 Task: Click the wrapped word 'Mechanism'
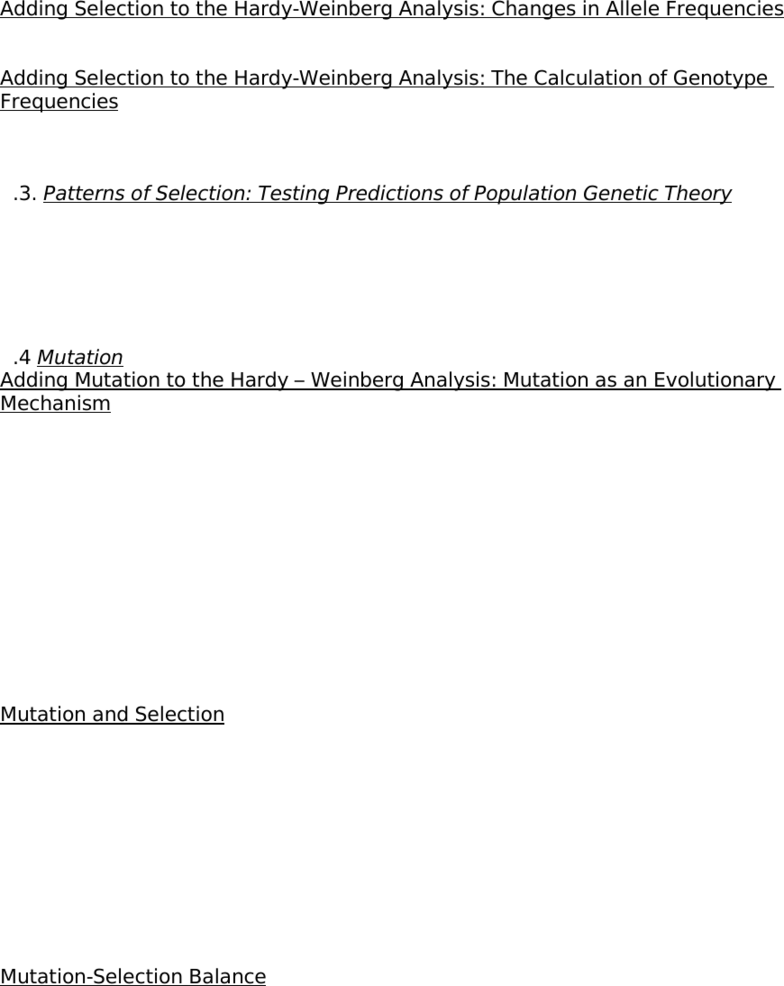tap(55, 403)
